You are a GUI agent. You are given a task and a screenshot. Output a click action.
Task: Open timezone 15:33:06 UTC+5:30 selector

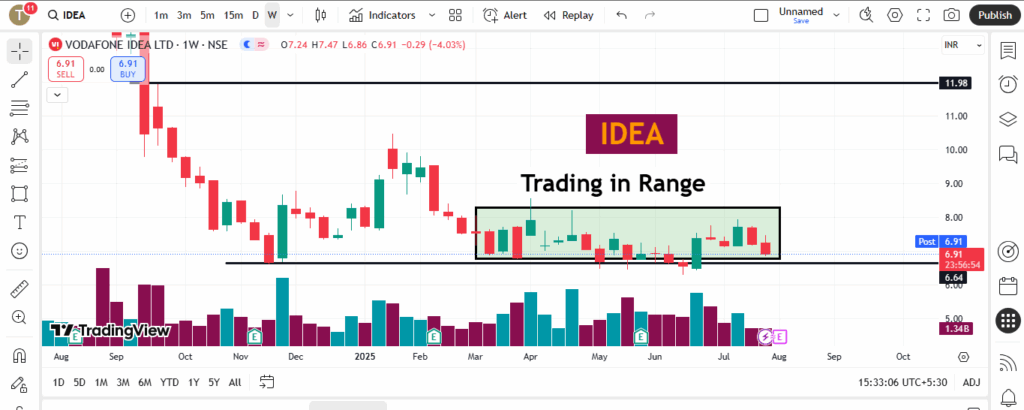point(905,383)
